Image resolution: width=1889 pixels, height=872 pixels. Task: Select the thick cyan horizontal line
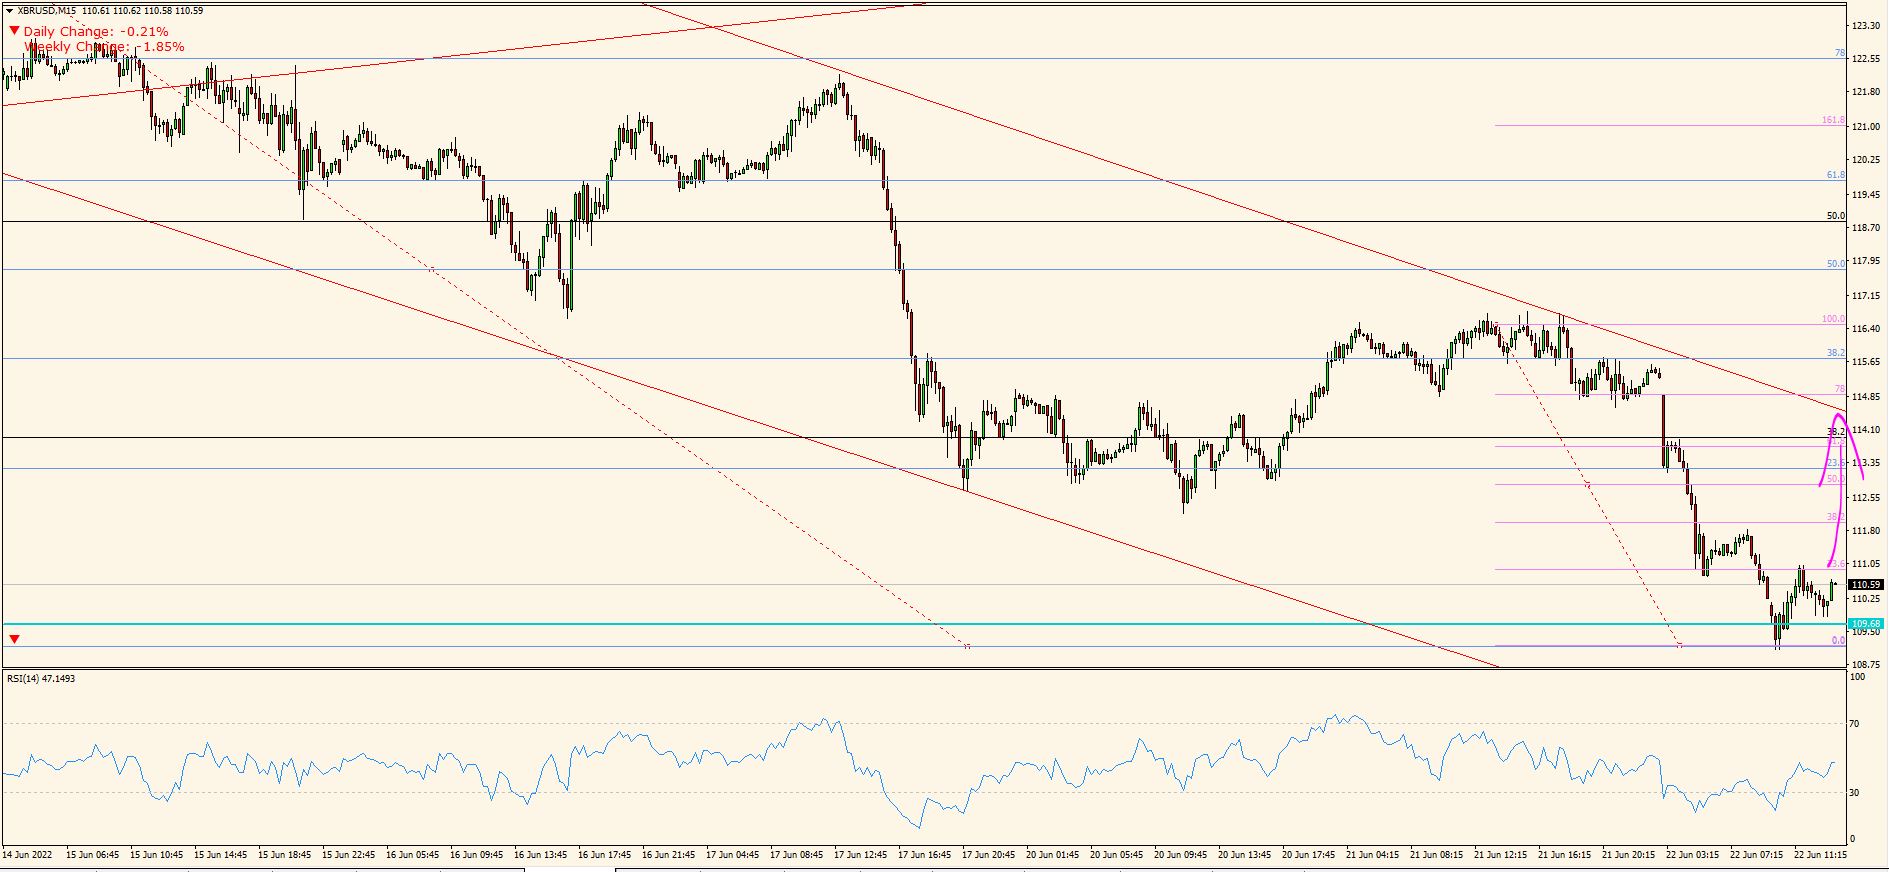click(x=924, y=624)
